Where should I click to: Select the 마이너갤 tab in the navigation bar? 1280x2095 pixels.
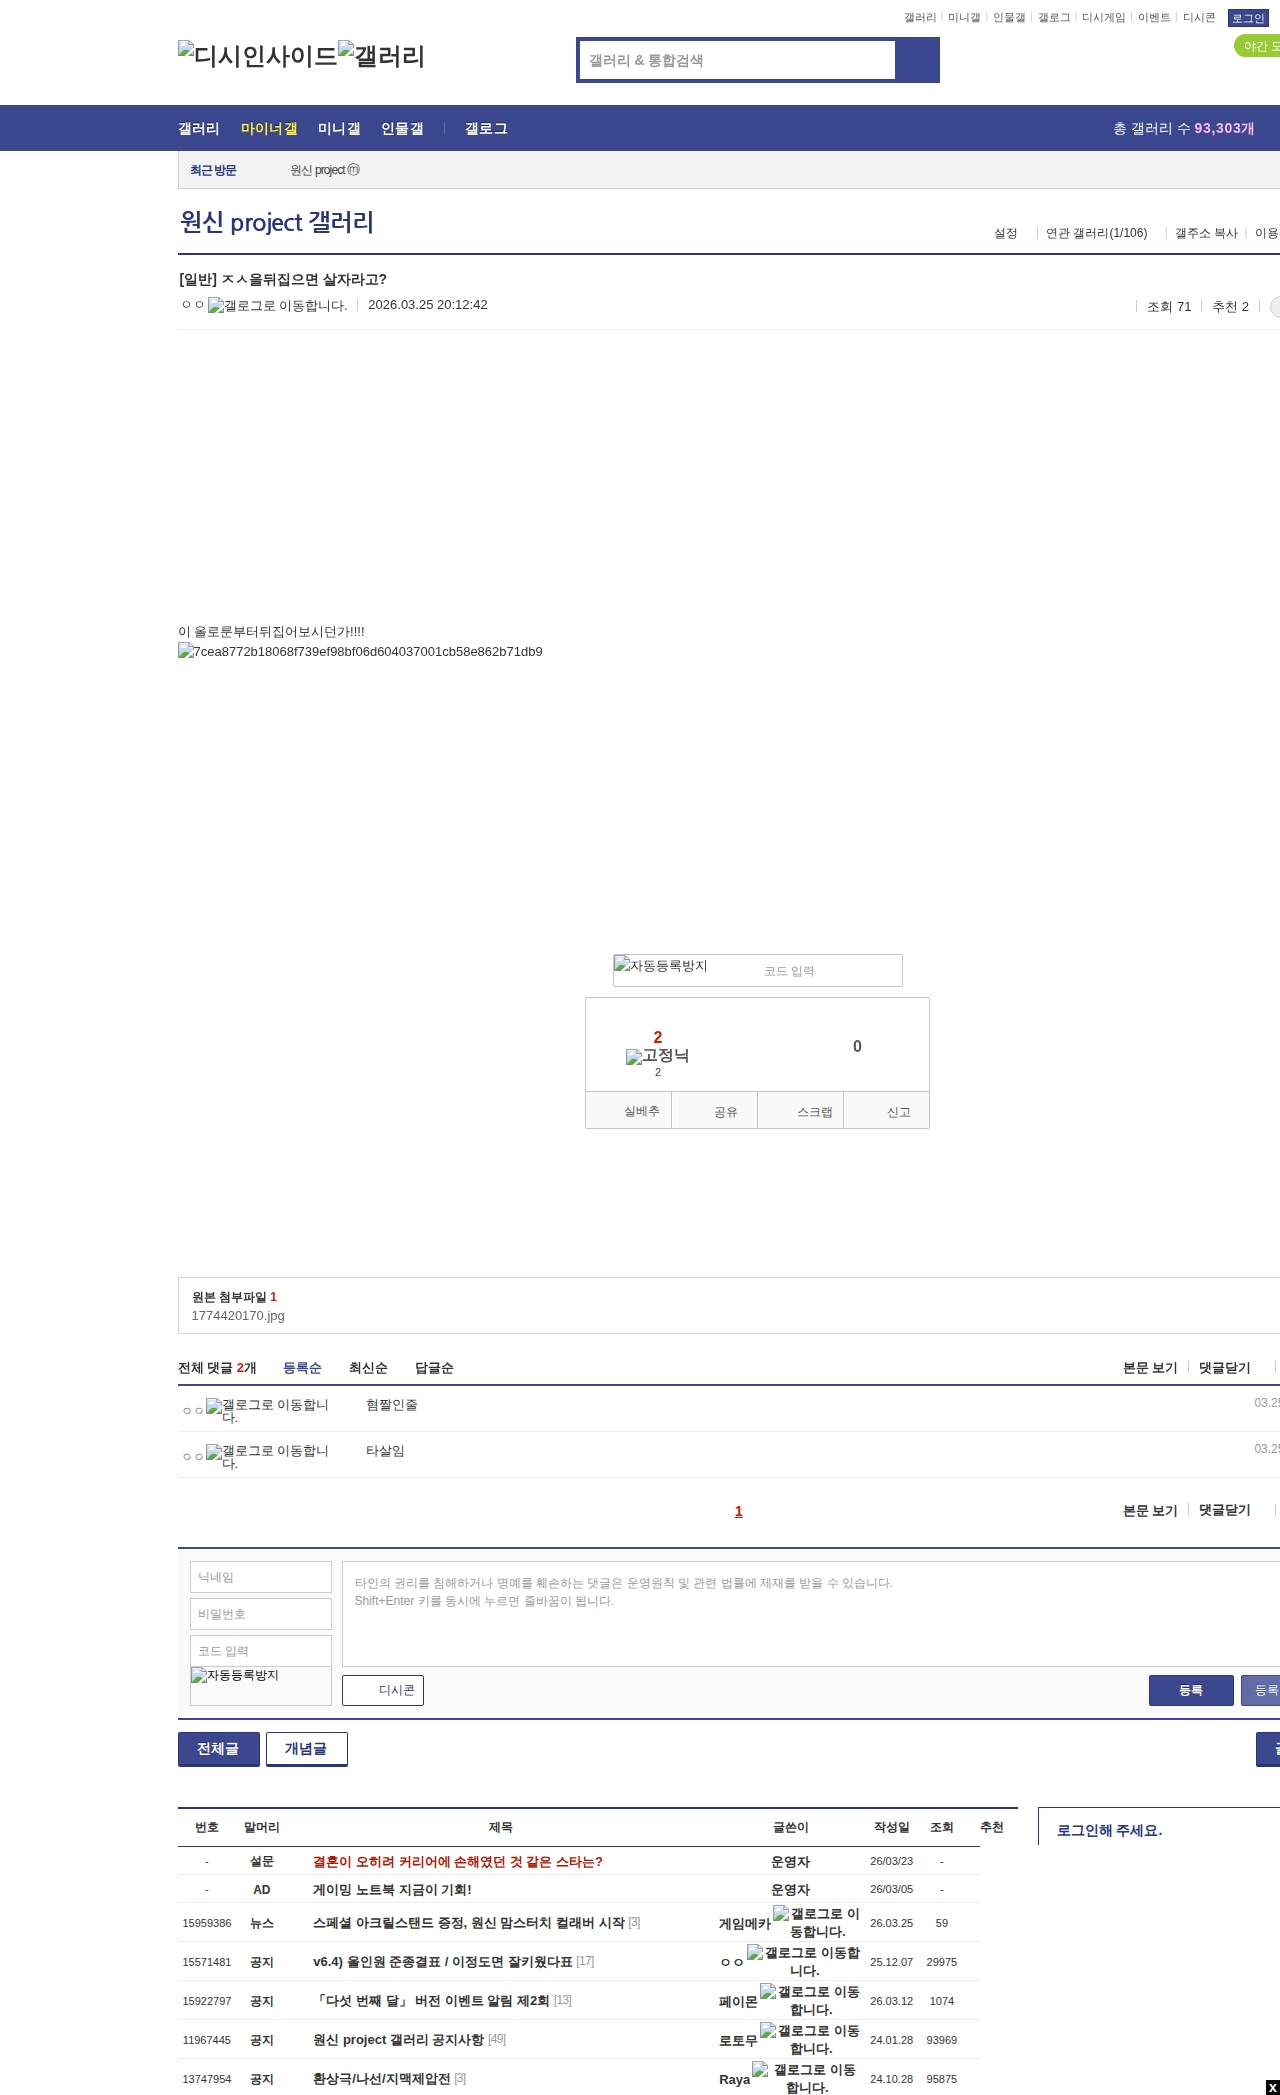[269, 129]
